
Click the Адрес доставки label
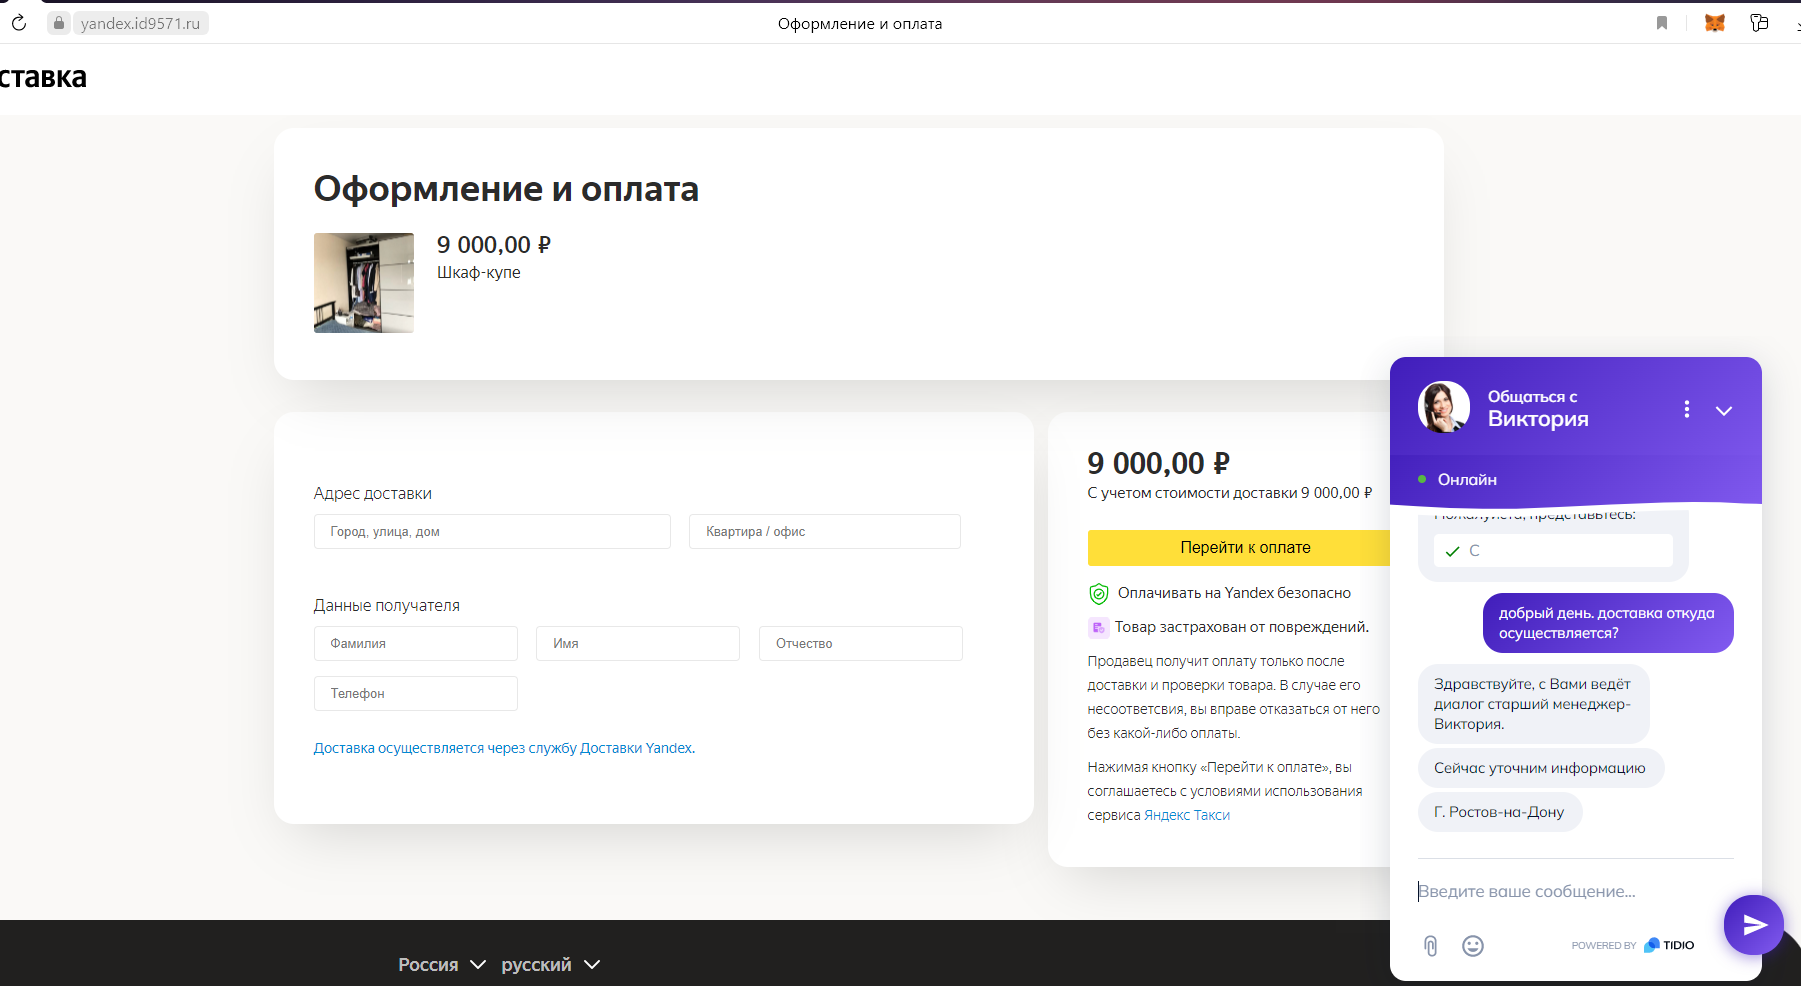point(373,494)
